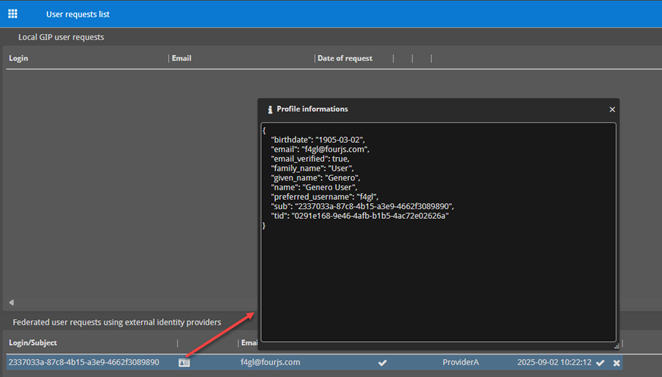662x377 pixels.
Task: Click the "given_name": "Genero" line
Action: (x=316, y=178)
